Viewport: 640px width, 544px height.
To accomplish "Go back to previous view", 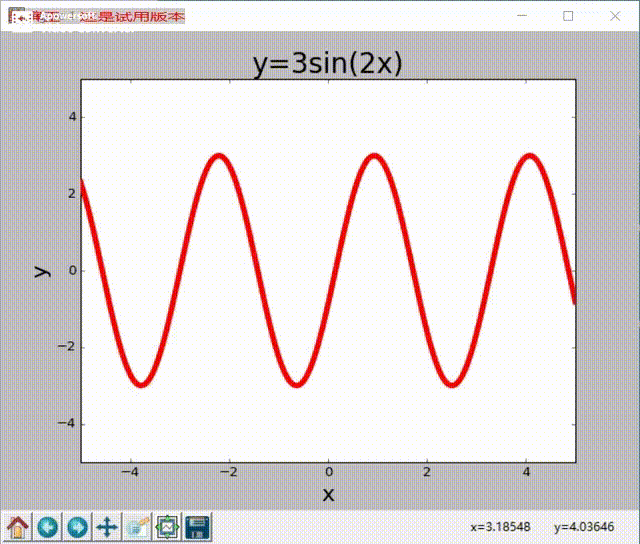I will pyautogui.click(x=47, y=526).
